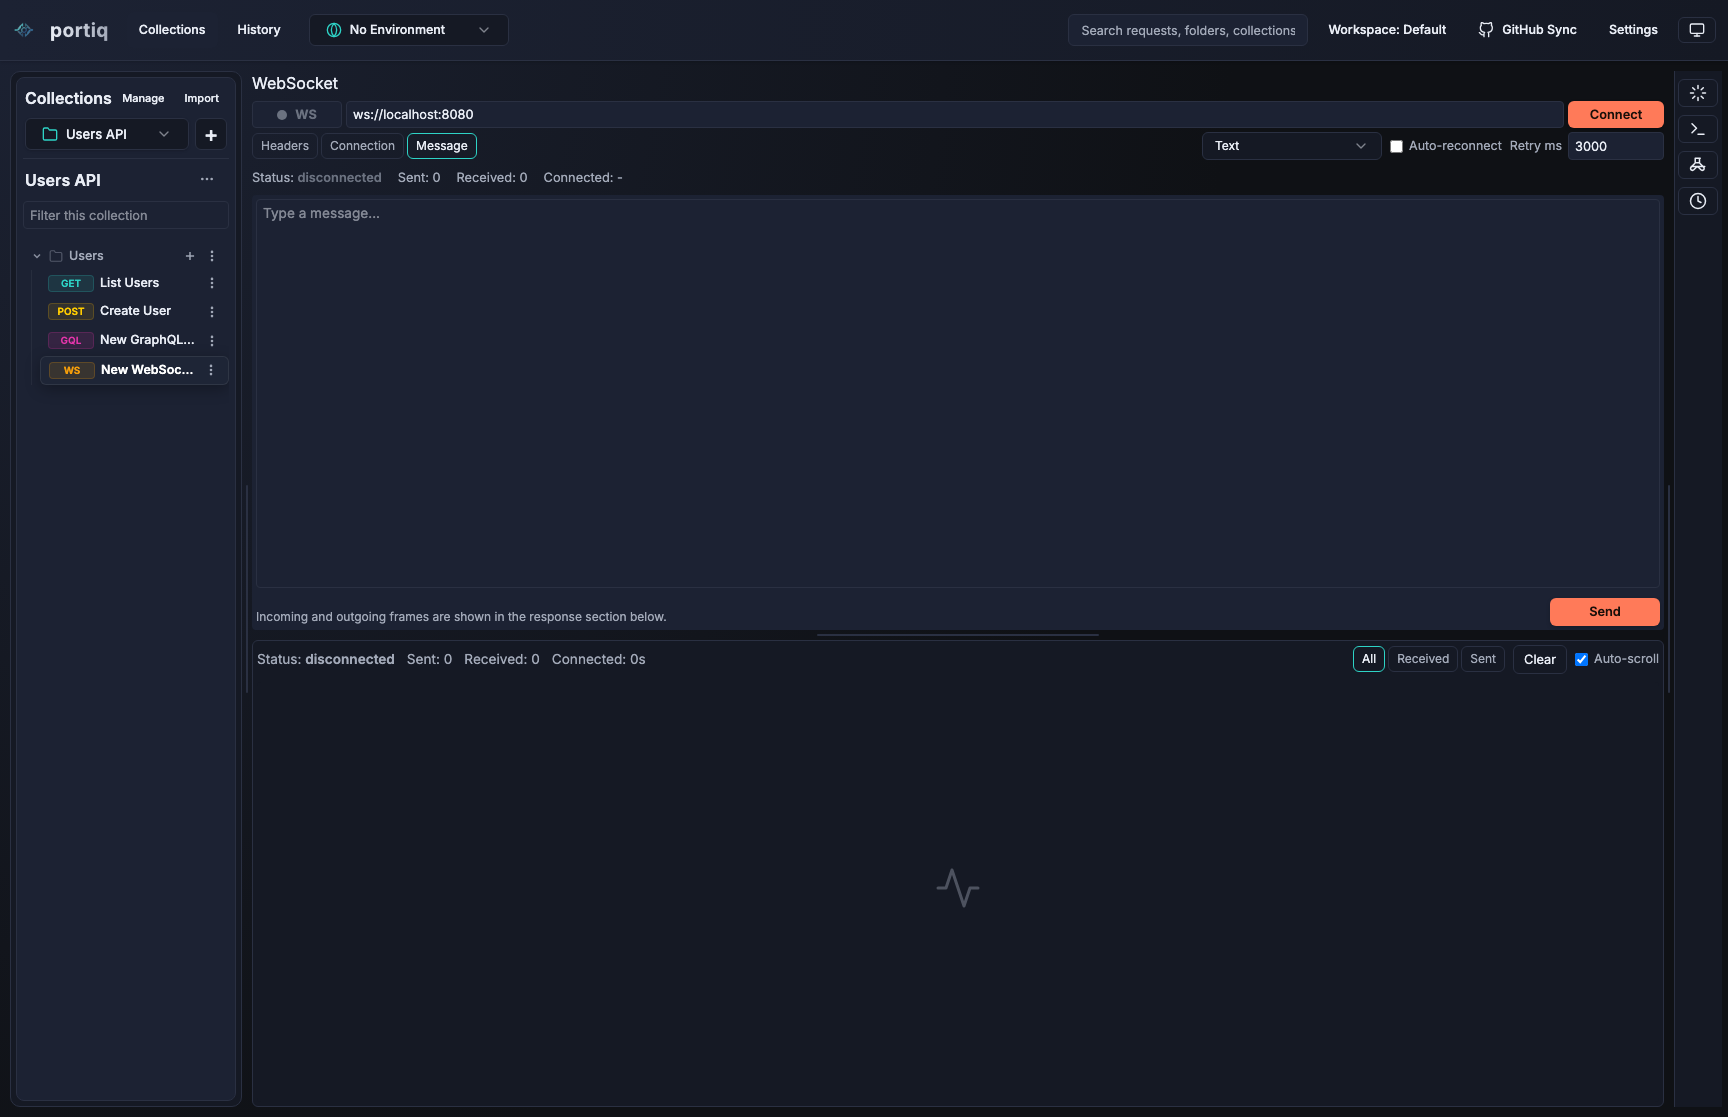Image resolution: width=1728 pixels, height=1117 pixels.
Task: Focus the global search requests field
Action: 1188,30
